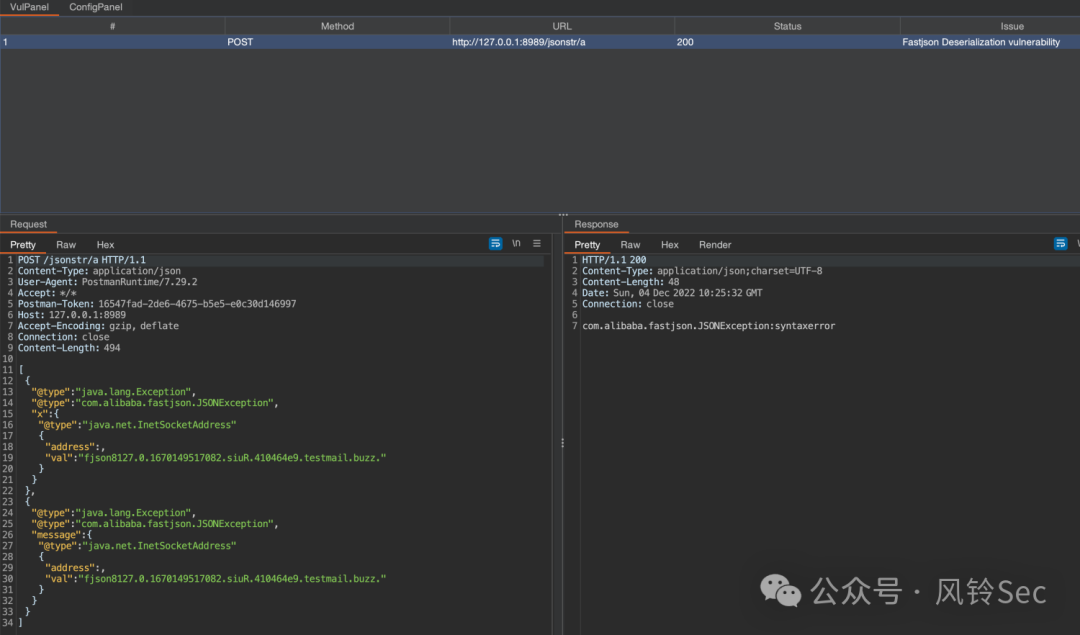Click the Date: Sun, 04 Dec 2022 response header
Viewport: 1080px width, 635px height.
tap(672, 293)
